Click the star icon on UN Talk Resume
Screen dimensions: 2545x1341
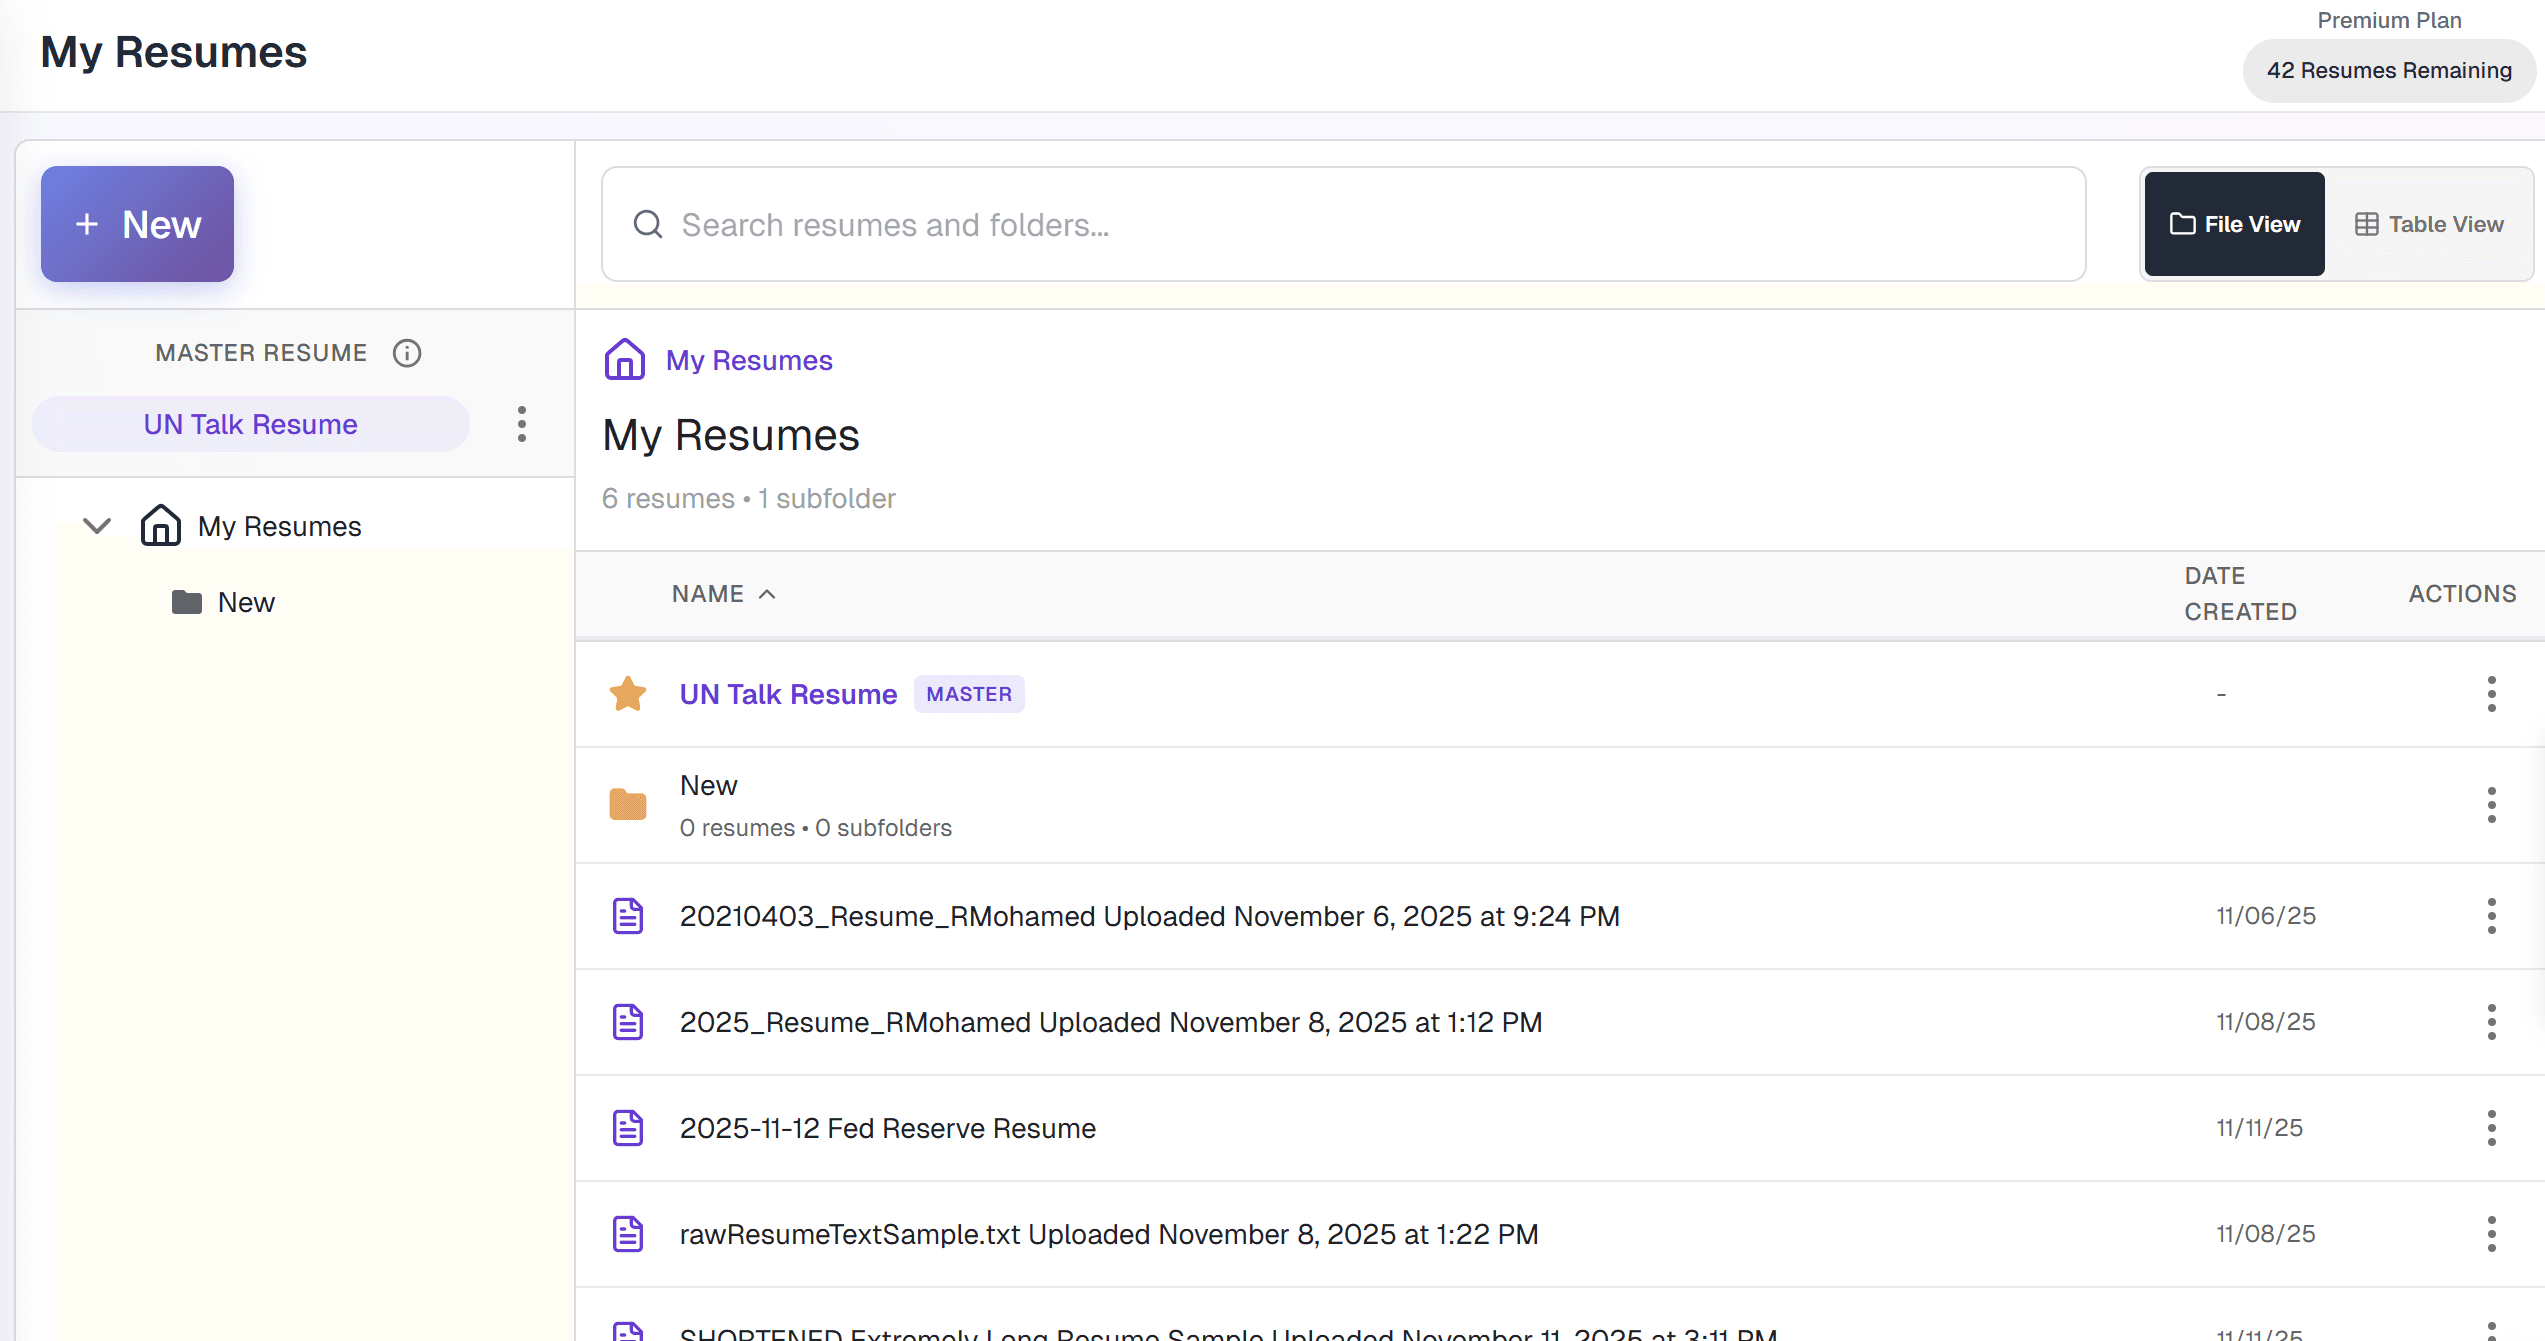627,693
